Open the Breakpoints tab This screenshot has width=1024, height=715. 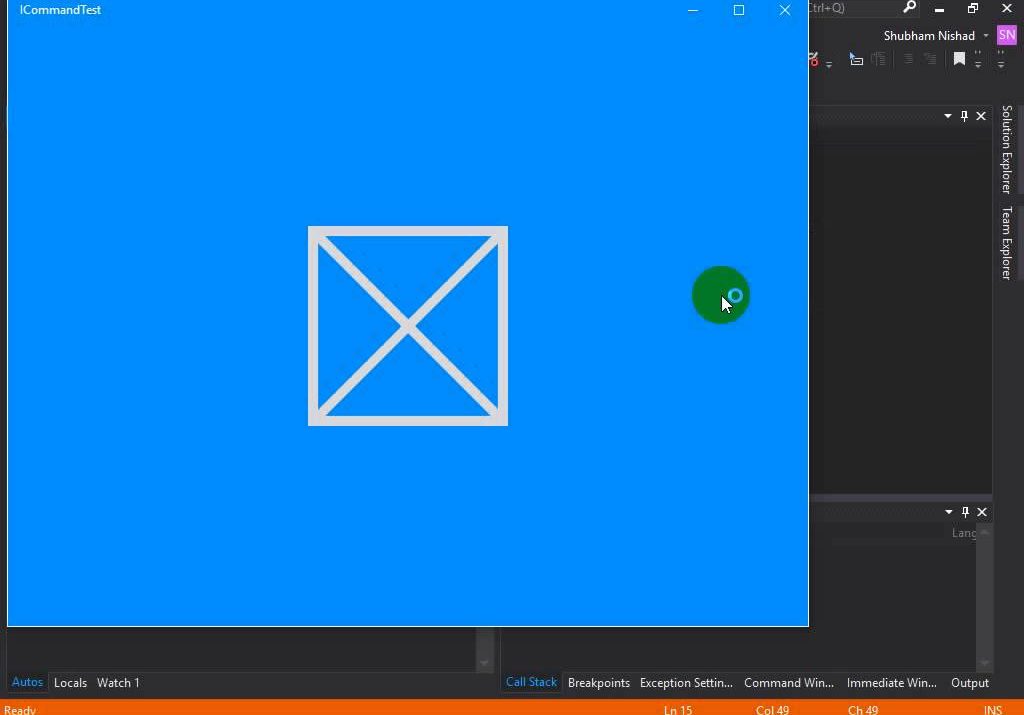599,683
